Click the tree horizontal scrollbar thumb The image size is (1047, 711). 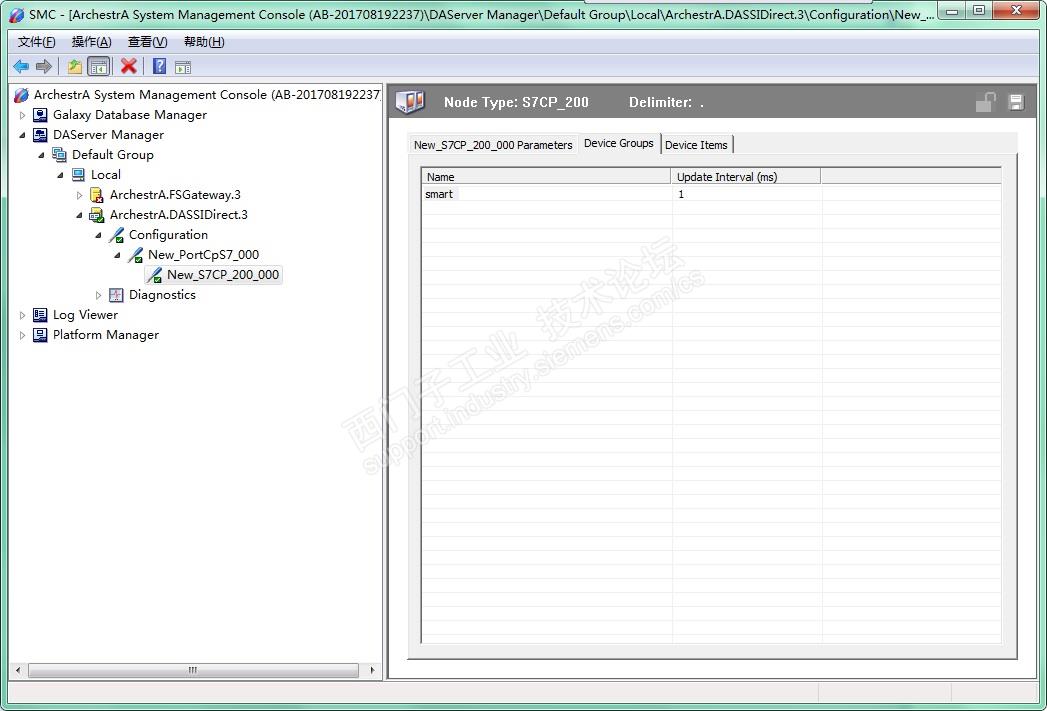pos(193,670)
